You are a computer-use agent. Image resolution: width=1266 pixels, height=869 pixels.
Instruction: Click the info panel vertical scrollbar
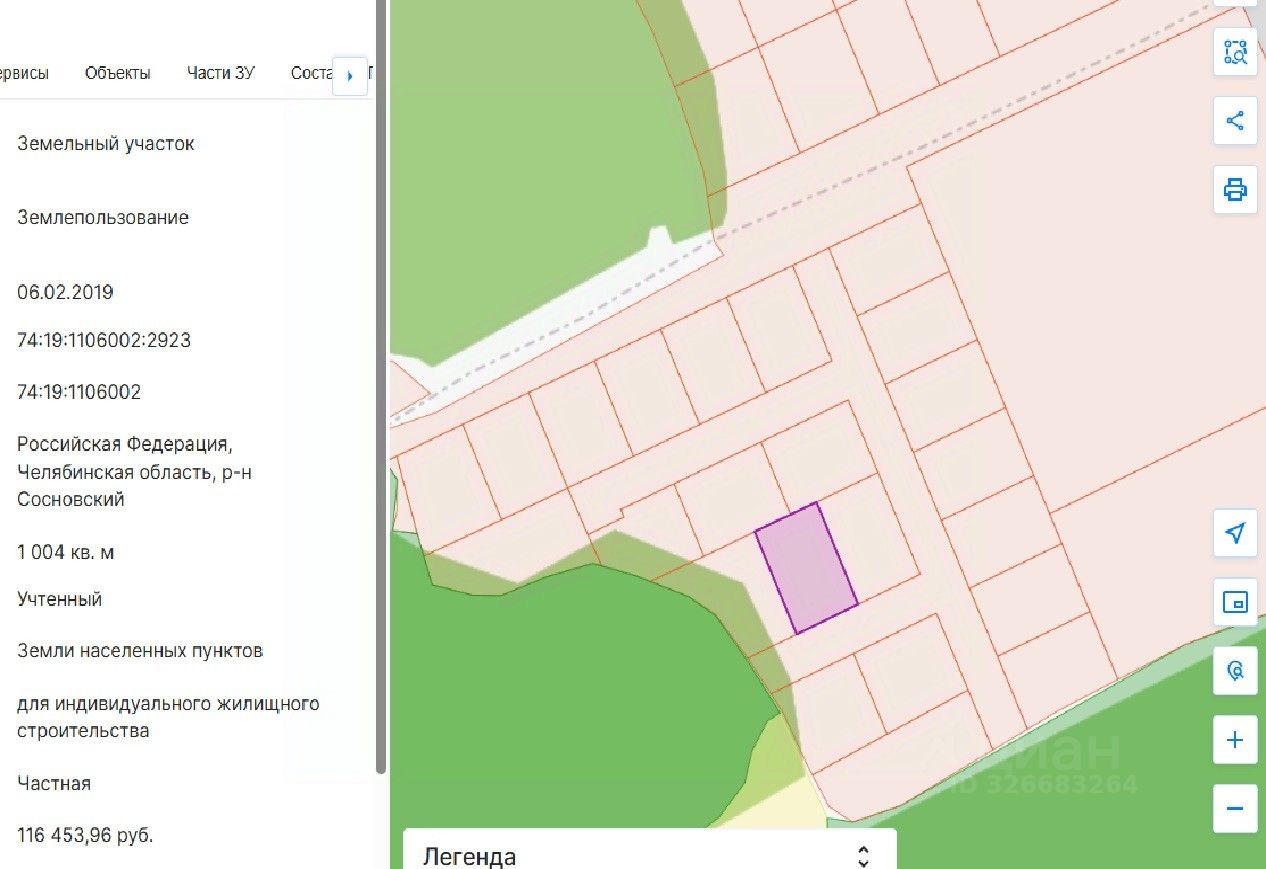coord(380,386)
